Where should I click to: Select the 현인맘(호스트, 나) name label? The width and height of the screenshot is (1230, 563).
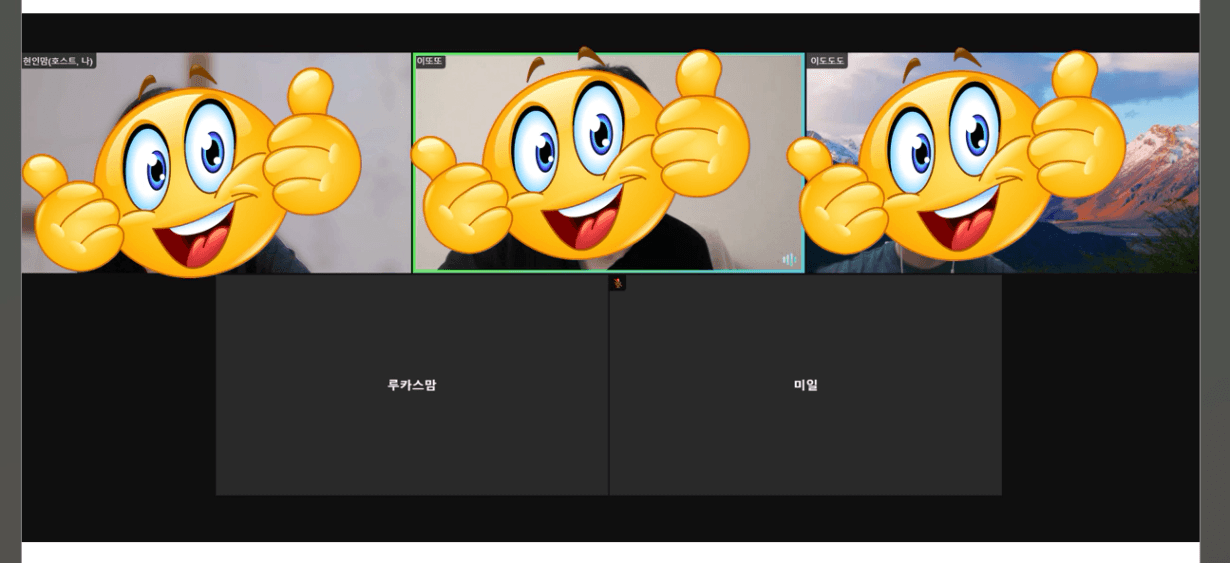pos(58,61)
